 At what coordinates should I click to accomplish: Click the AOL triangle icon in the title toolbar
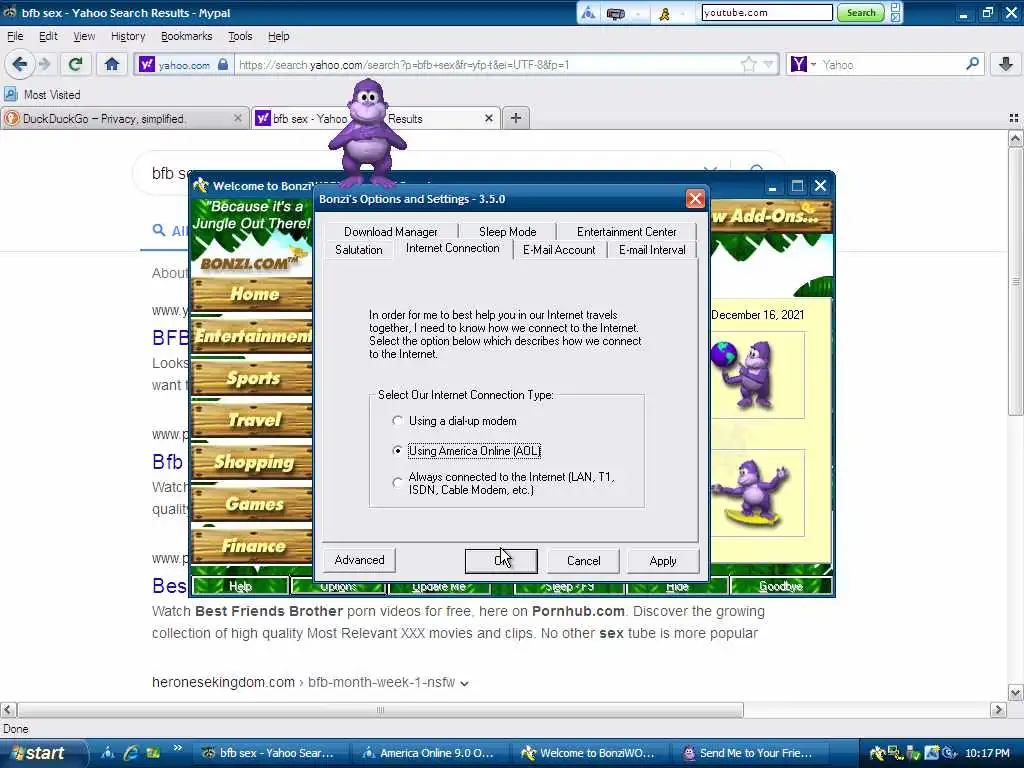point(588,12)
